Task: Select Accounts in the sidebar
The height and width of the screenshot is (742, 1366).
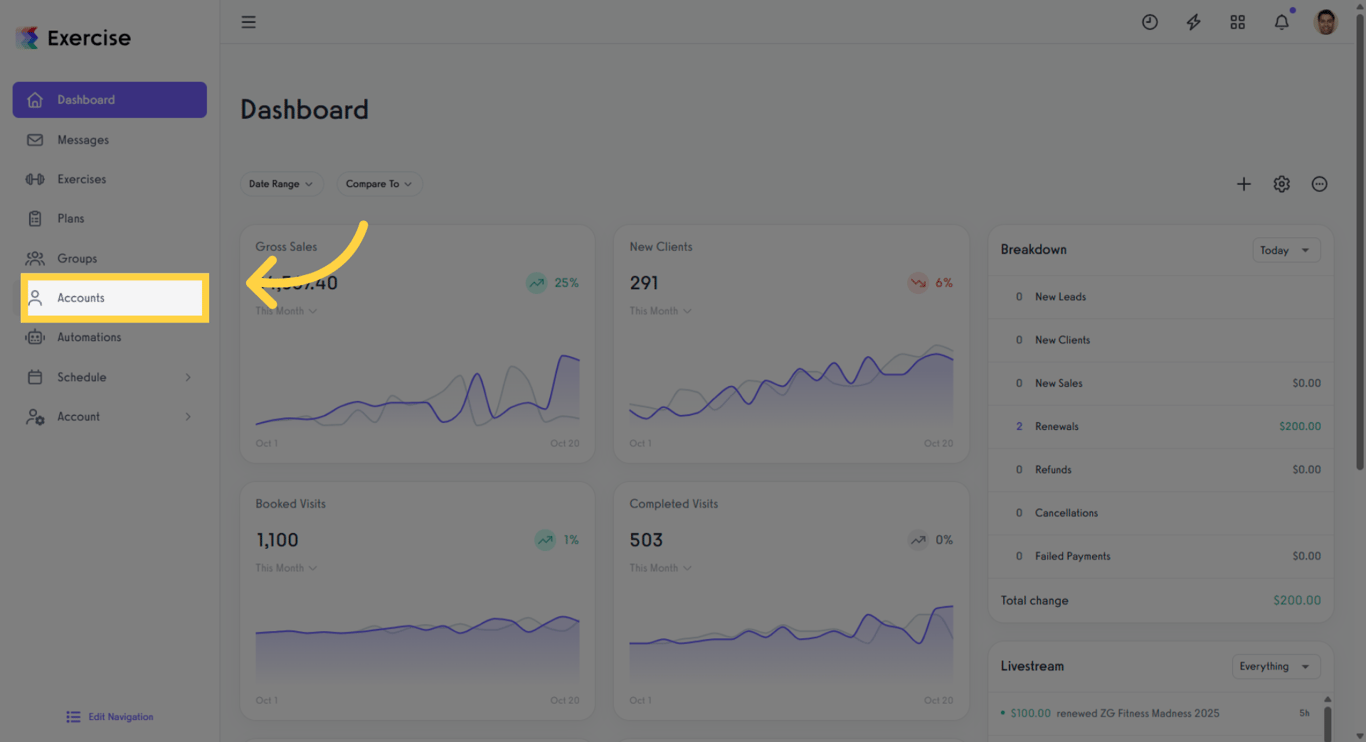Action: point(81,297)
